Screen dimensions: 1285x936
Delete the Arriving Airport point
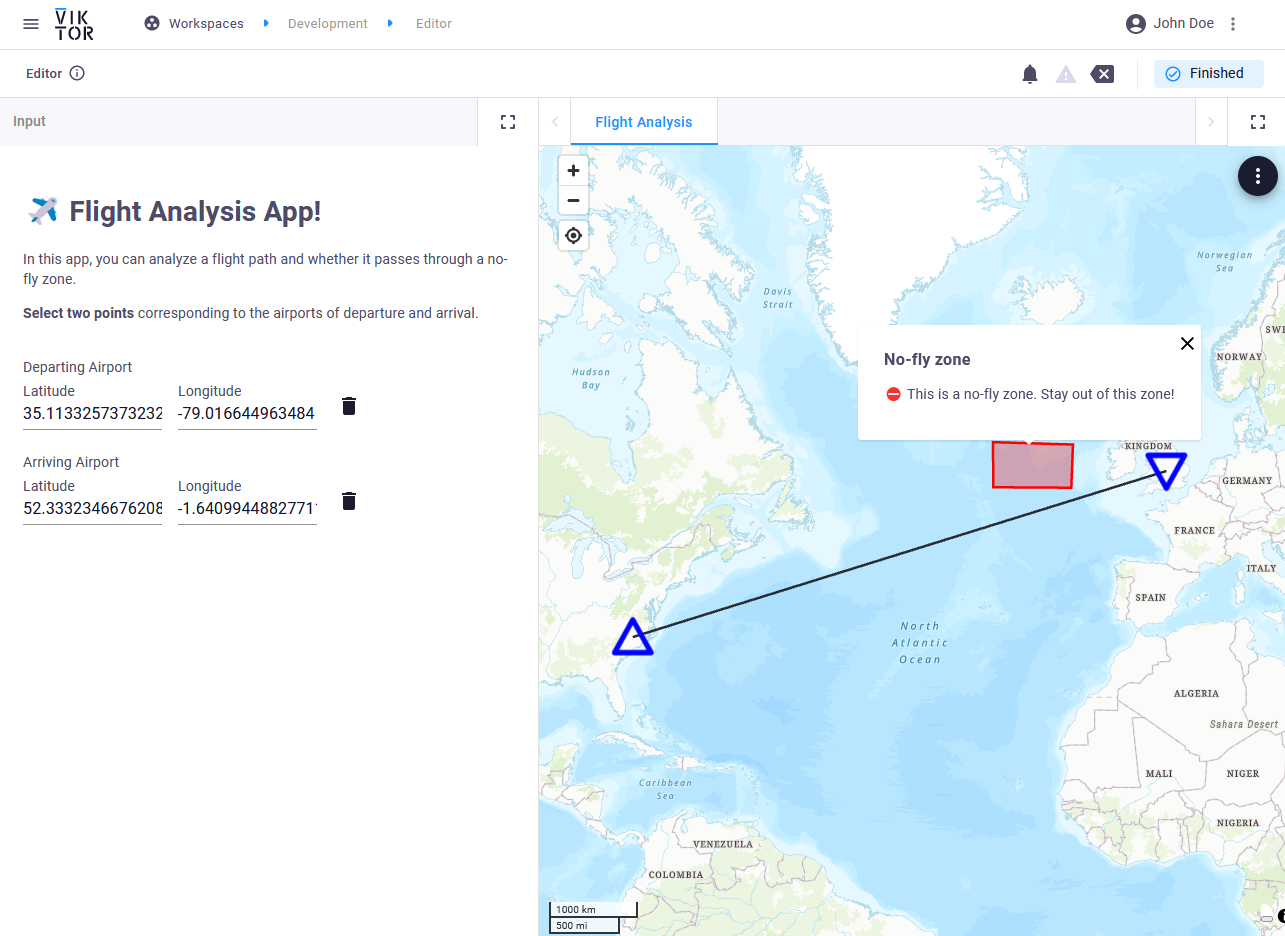349,501
